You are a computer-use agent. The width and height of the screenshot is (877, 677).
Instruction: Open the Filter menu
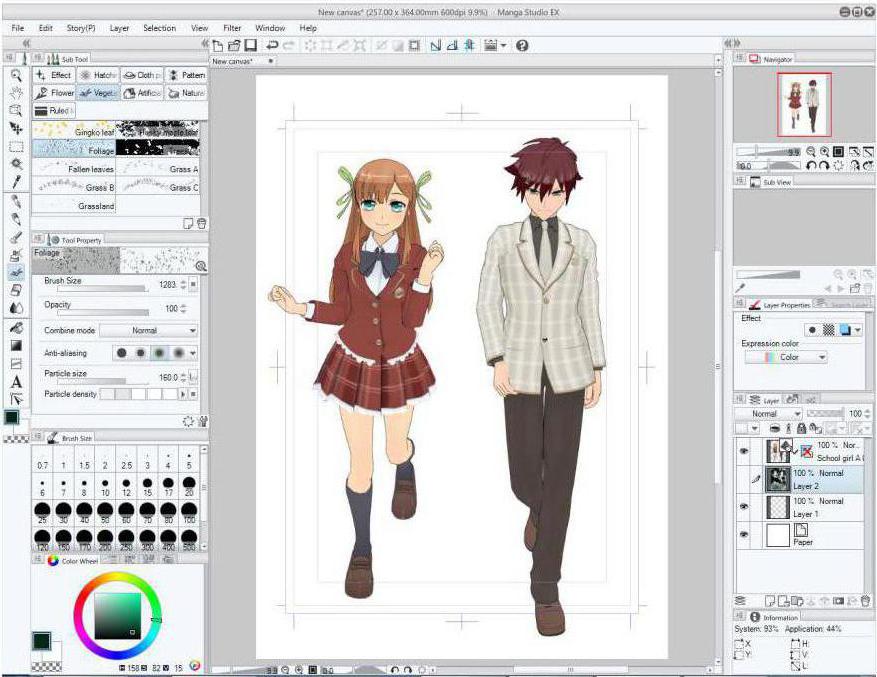[232, 28]
